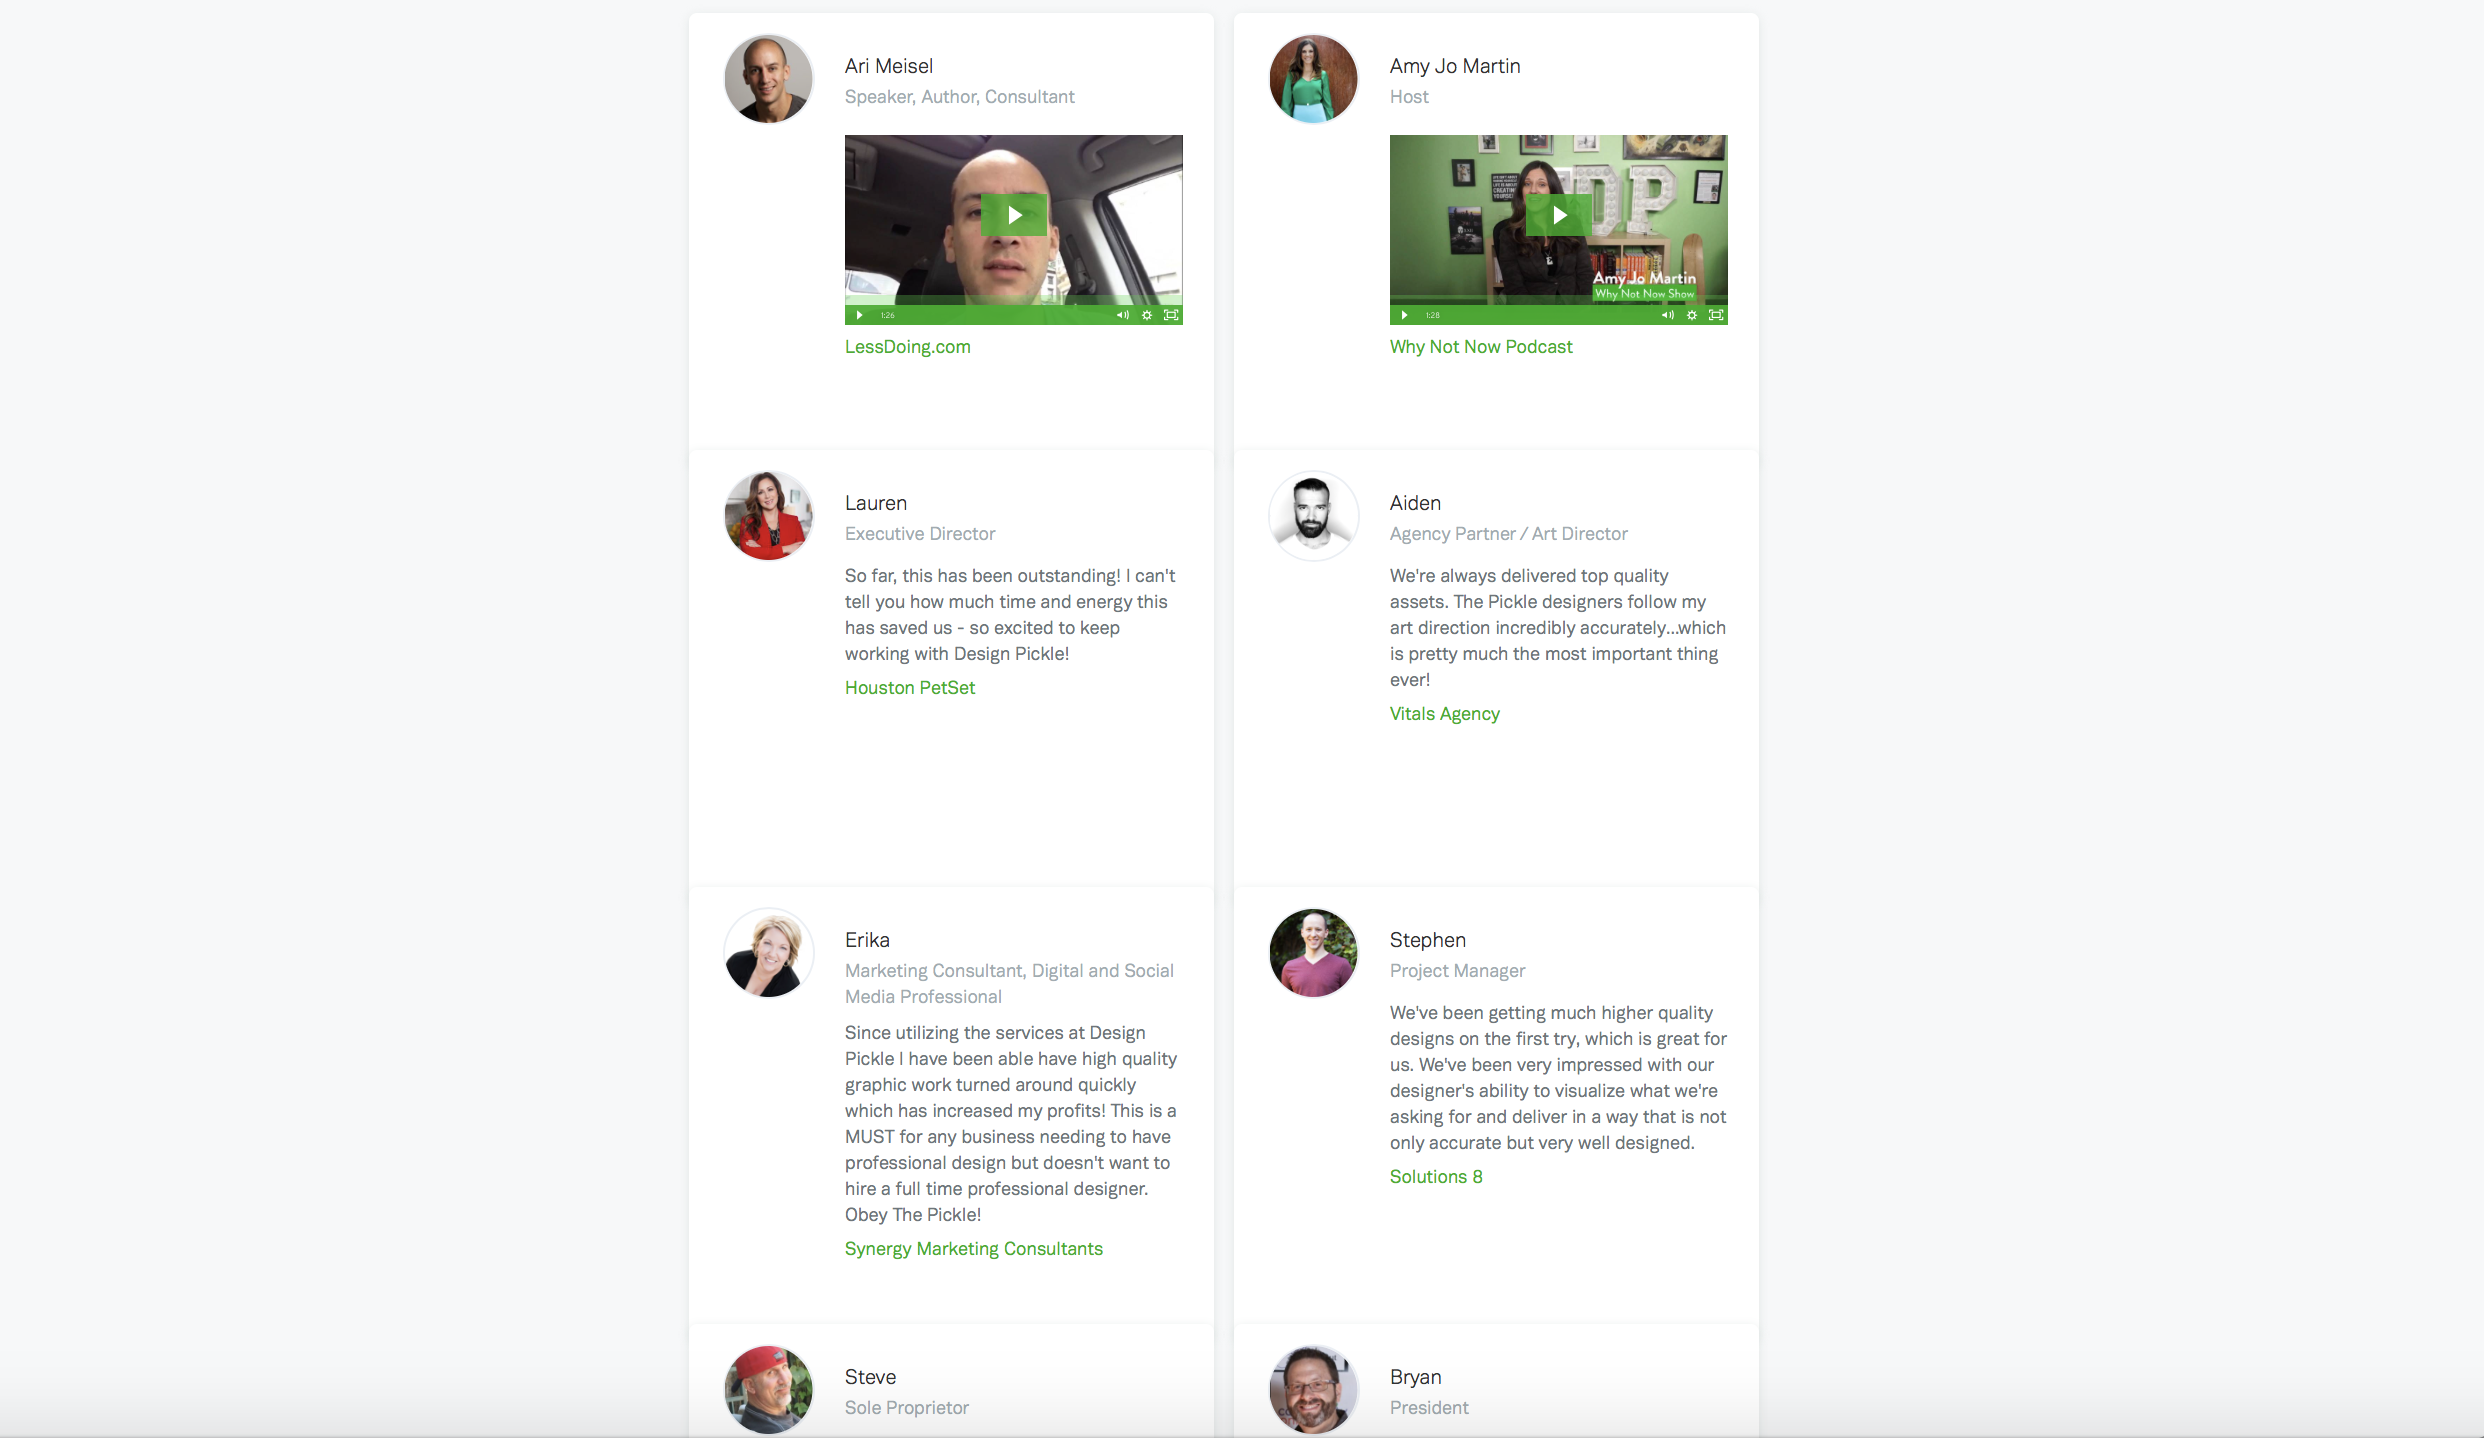Mute volume on Ari Meisel's video
Image resolution: width=2484 pixels, height=1438 pixels.
click(1123, 315)
